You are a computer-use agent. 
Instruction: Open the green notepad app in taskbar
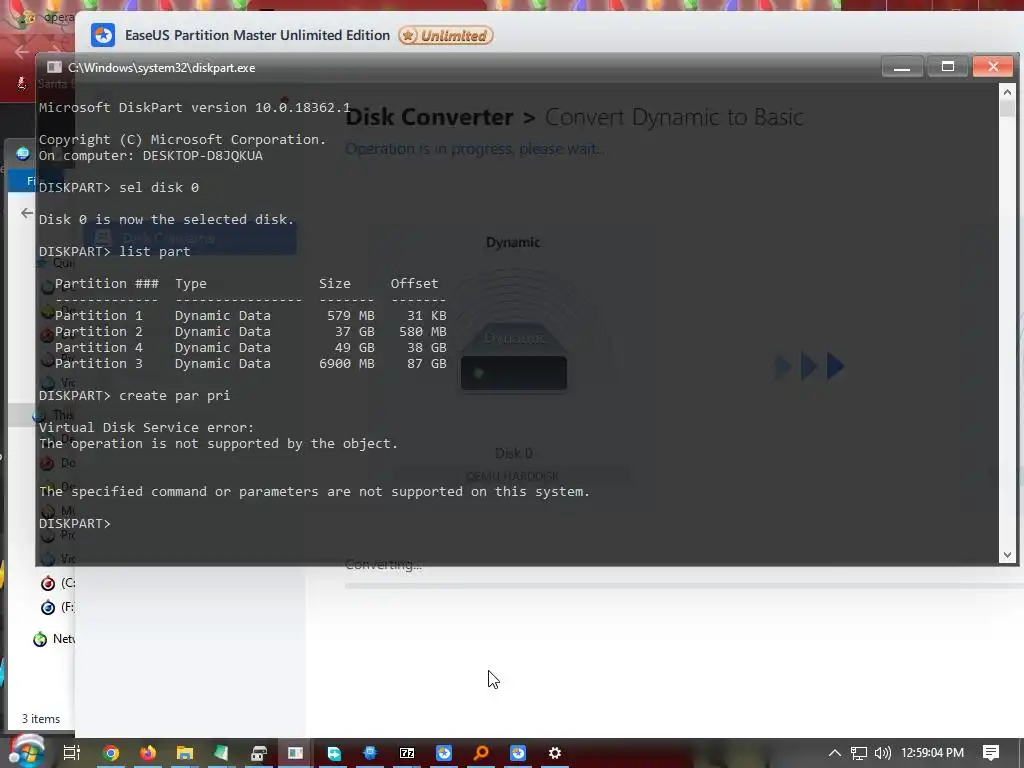point(221,753)
